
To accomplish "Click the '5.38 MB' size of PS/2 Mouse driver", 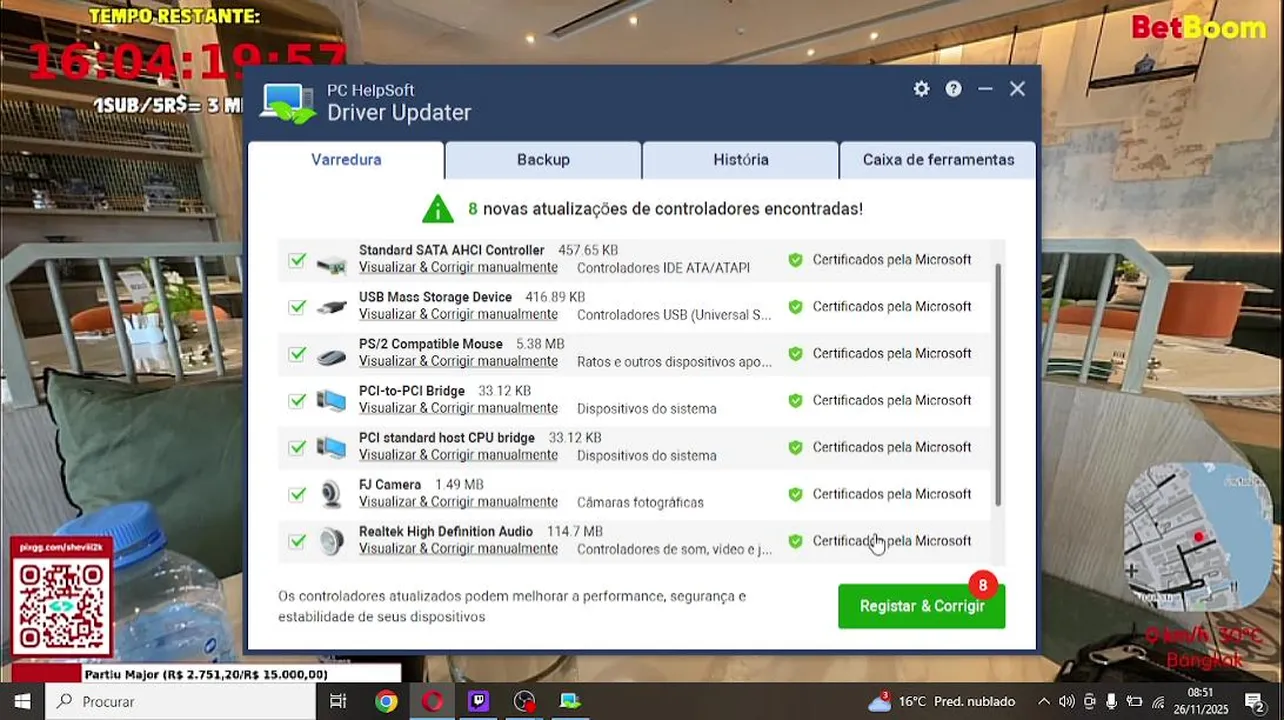I will (540, 344).
